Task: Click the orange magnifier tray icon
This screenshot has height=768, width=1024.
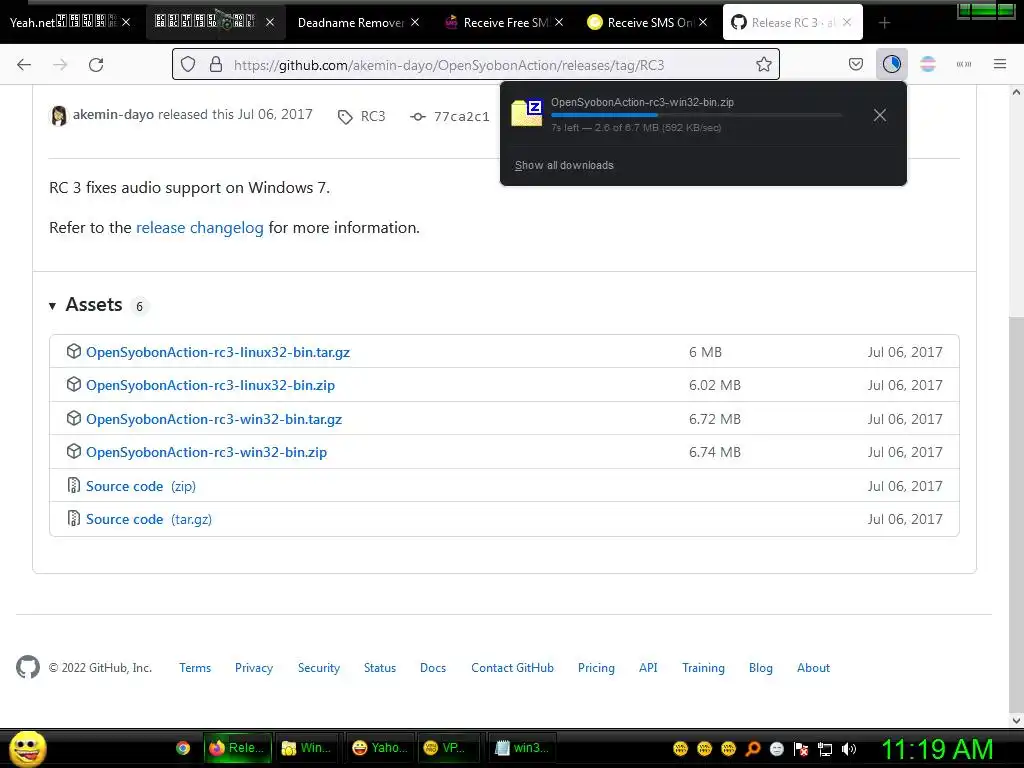Action: (752, 749)
